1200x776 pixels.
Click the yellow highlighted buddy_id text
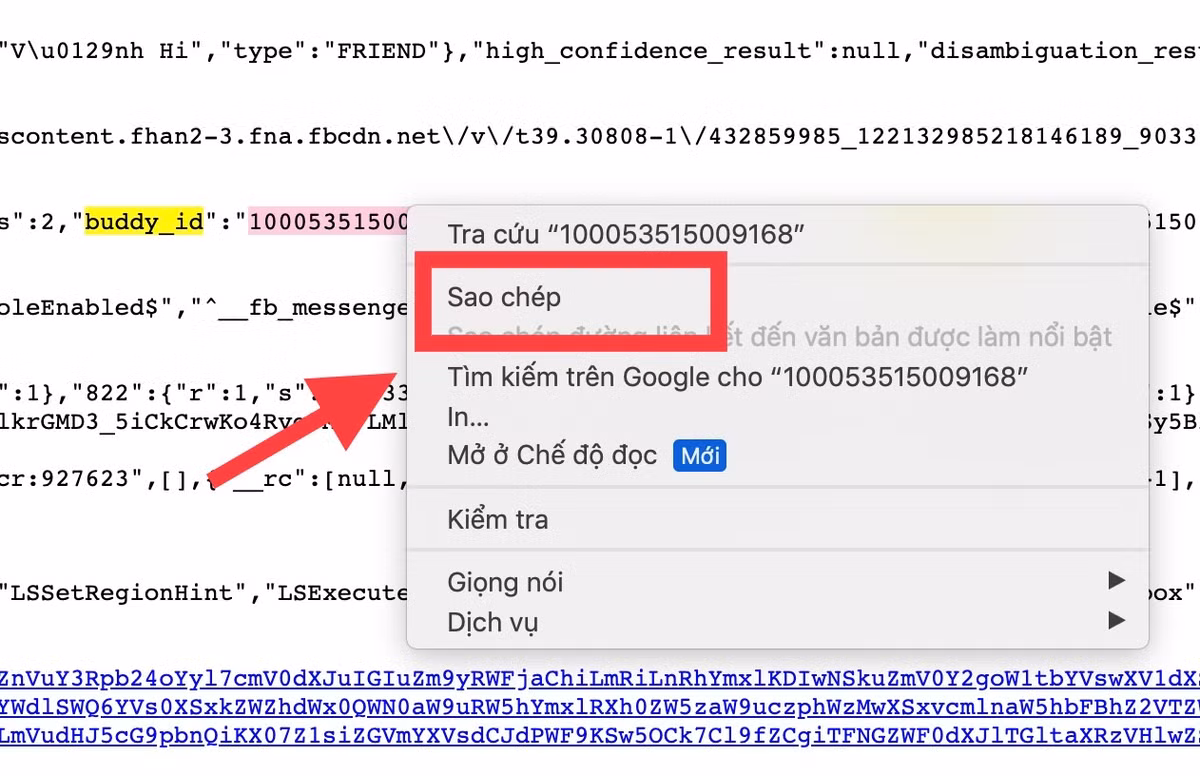pyautogui.click(x=144, y=221)
